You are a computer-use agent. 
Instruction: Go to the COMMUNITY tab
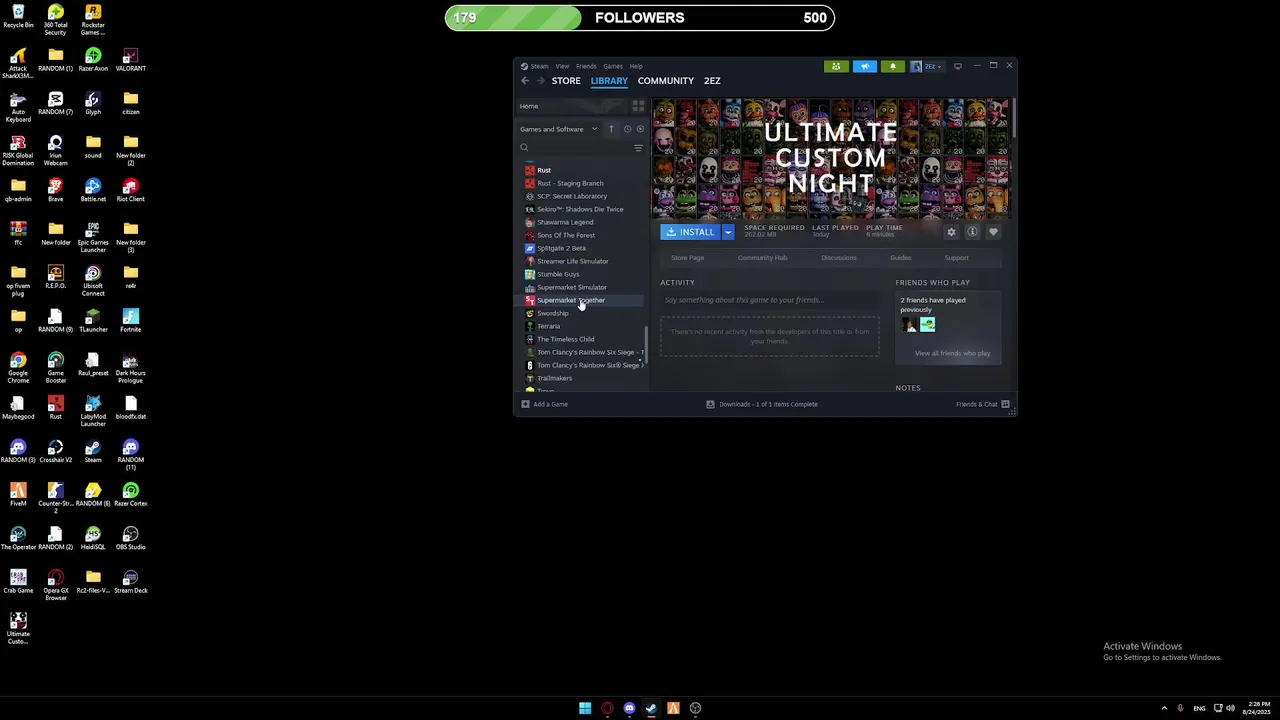click(x=666, y=81)
